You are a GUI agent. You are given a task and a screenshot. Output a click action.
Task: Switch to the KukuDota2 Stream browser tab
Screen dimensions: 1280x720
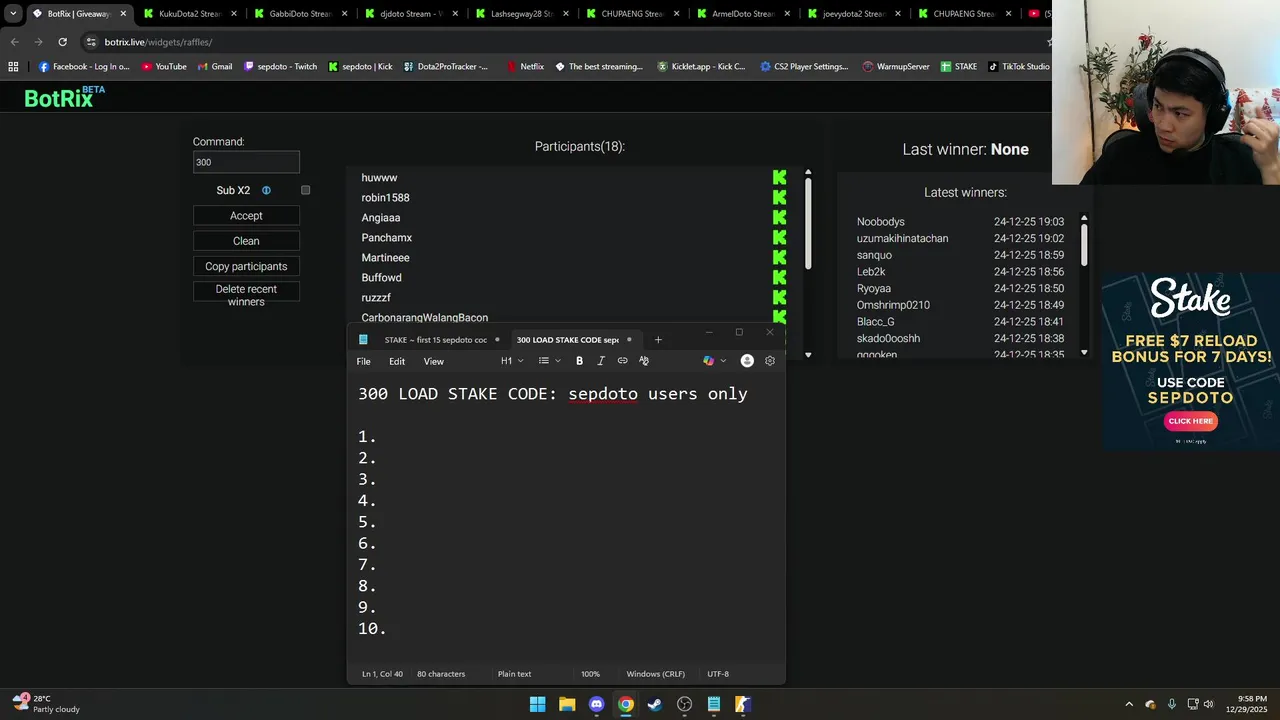click(x=190, y=14)
